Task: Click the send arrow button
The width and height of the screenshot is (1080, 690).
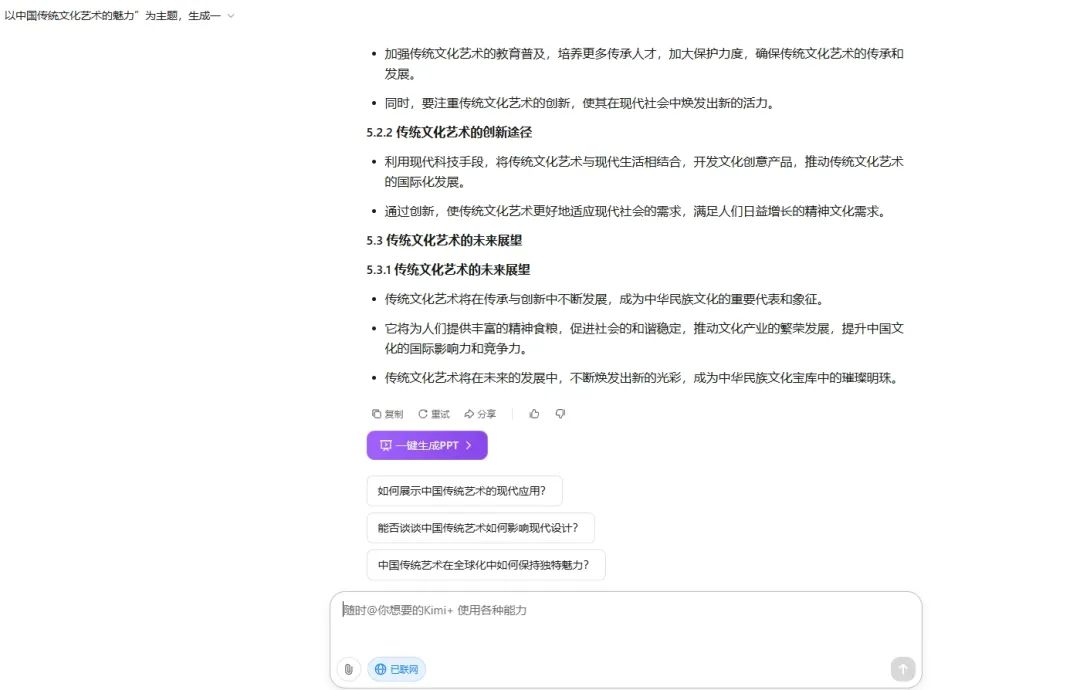Action: point(902,669)
